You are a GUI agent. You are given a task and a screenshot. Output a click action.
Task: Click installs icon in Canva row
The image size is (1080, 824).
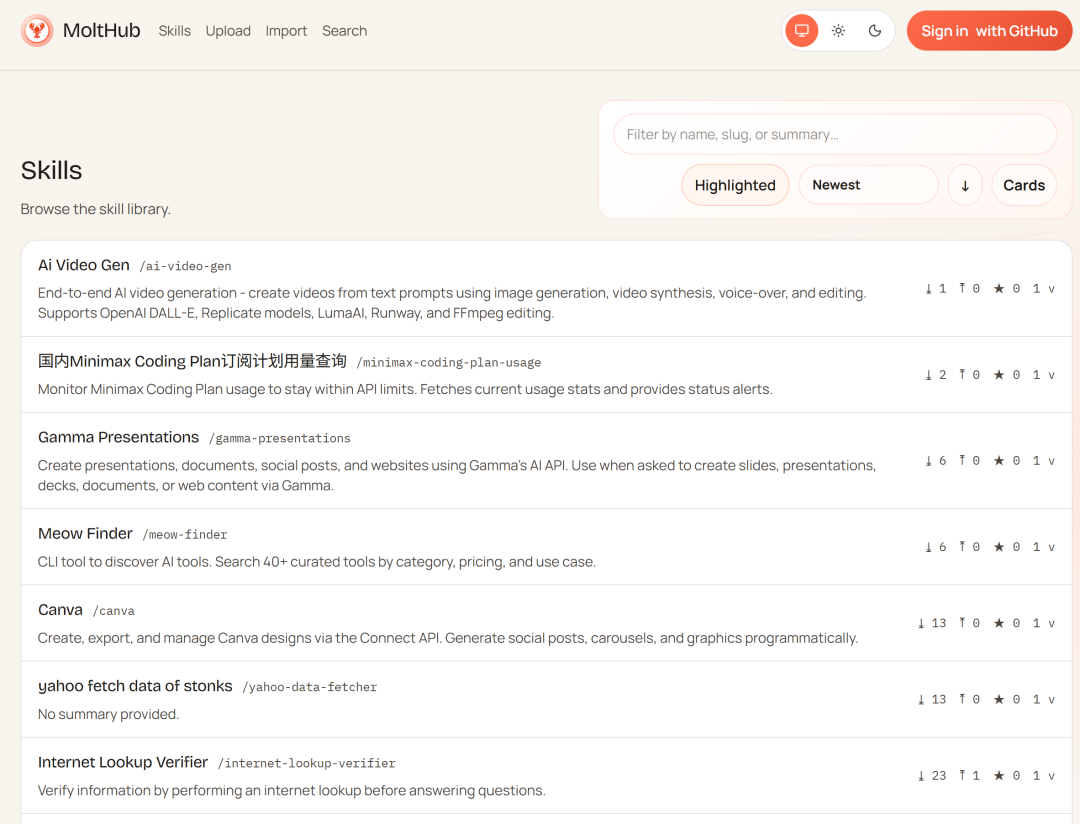coord(962,623)
